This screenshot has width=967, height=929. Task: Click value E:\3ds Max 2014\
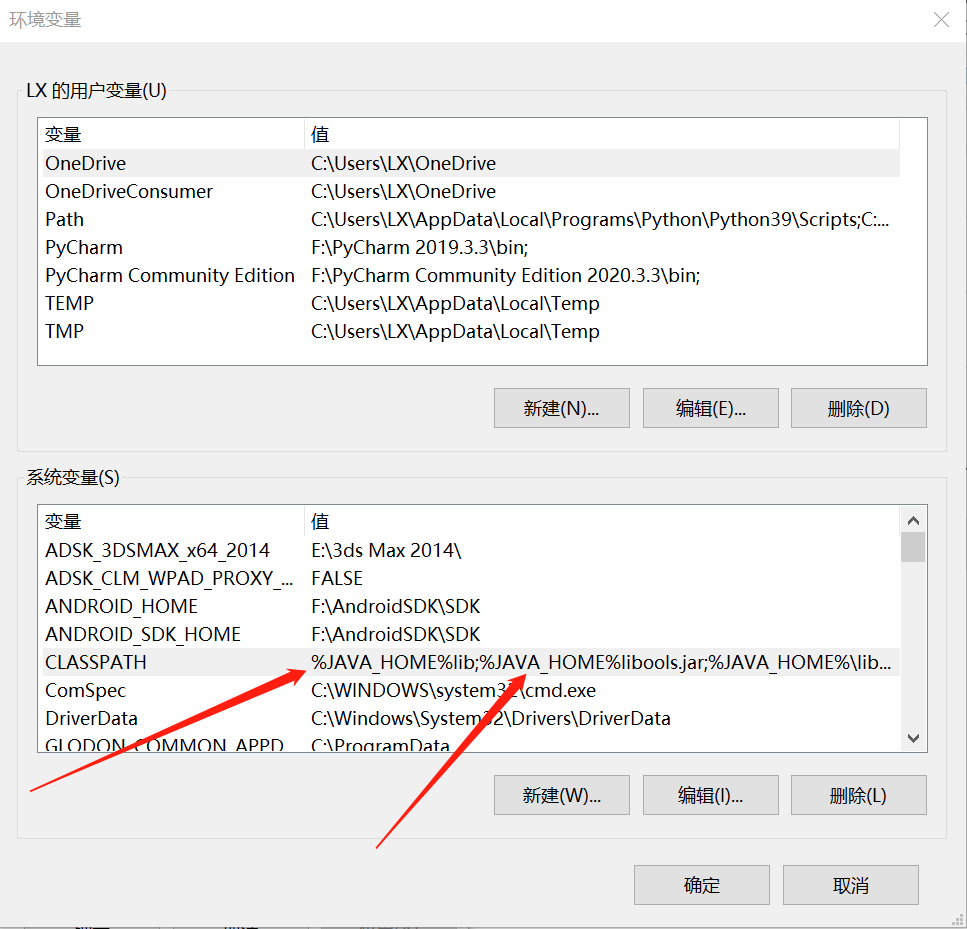click(386, 550)
